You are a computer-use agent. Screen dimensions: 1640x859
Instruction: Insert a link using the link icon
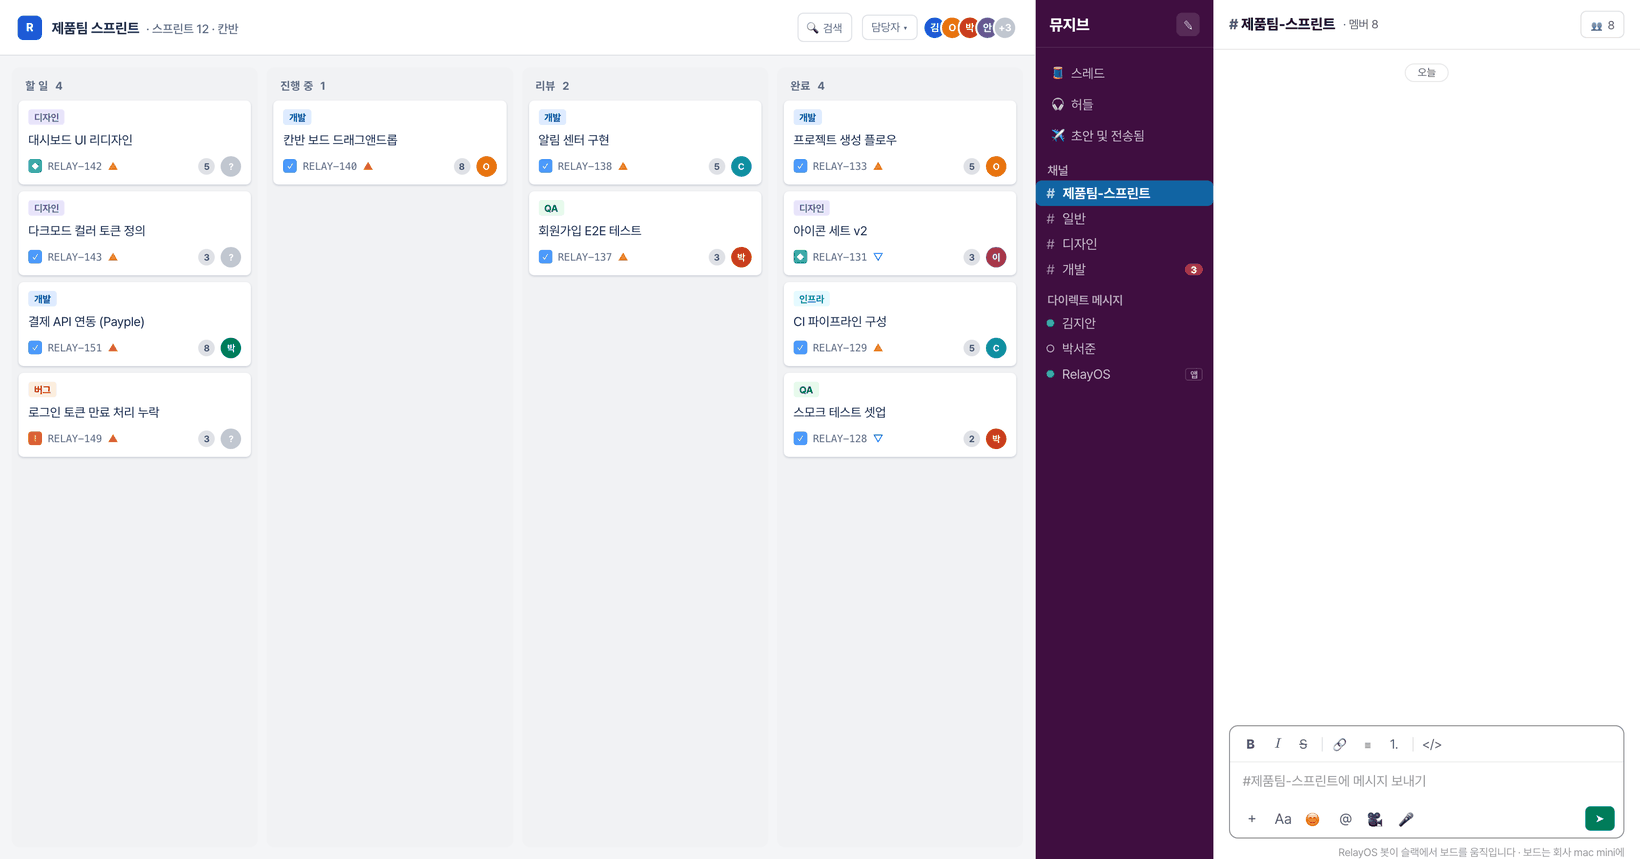click(1340, 744)
